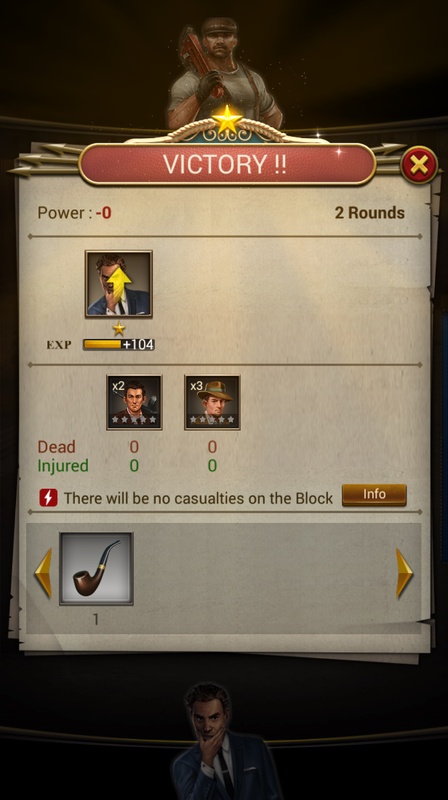
Task: Click the red lightning bolt icon
Action: 48,497
